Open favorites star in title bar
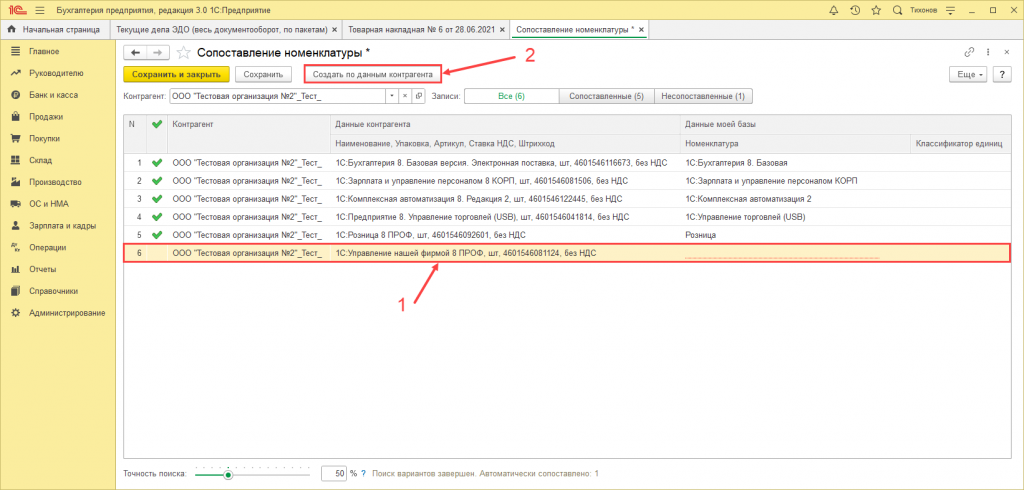1024x490 pixels. (876, 10)
